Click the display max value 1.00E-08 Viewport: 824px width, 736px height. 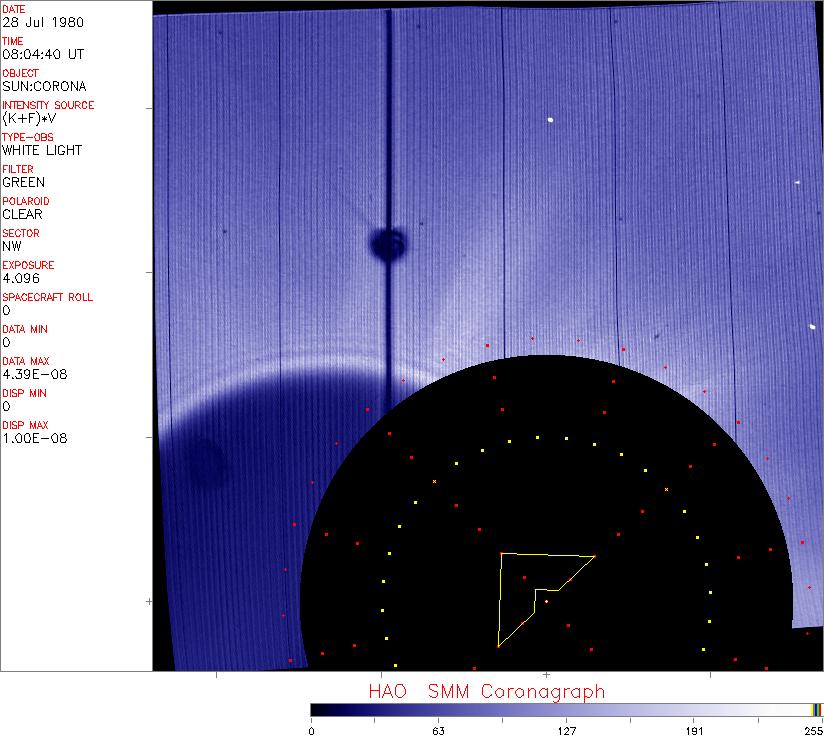pos(35,439)
